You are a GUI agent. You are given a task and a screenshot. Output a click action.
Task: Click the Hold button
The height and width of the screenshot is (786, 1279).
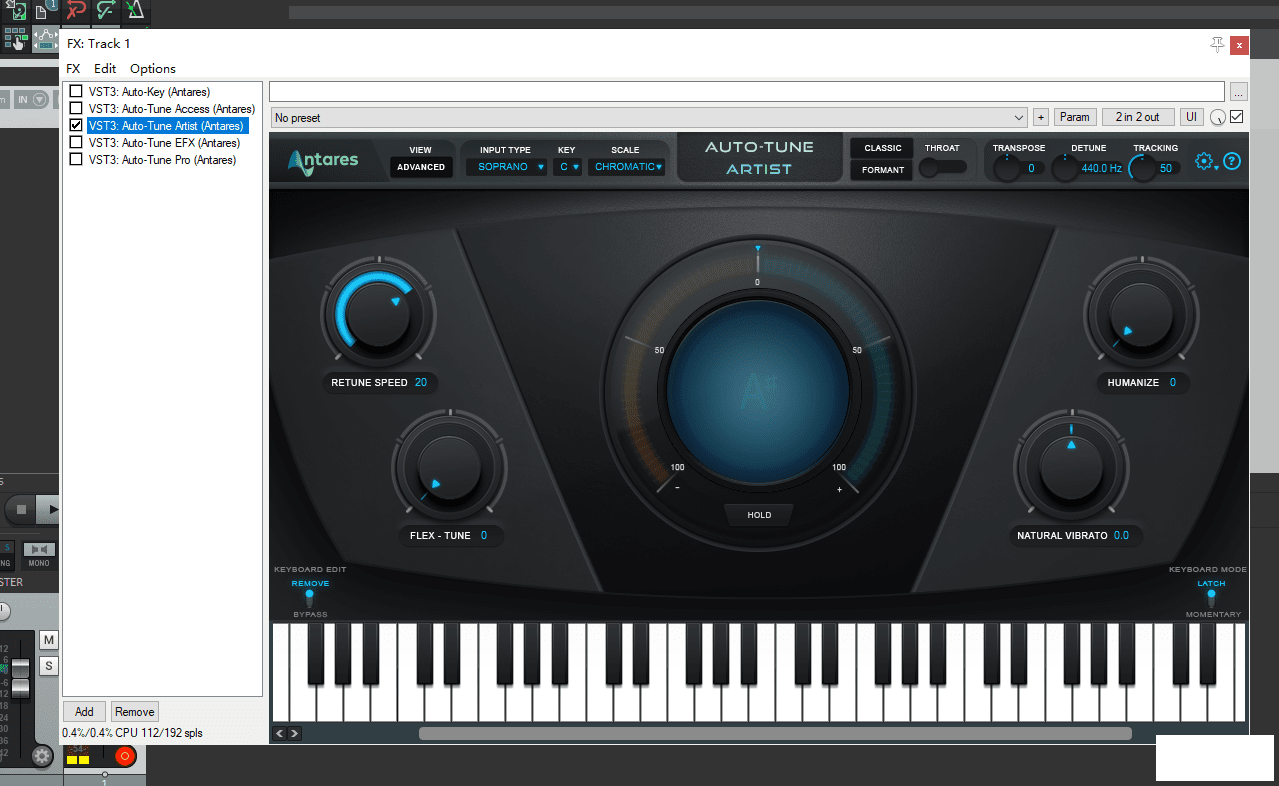759,515
